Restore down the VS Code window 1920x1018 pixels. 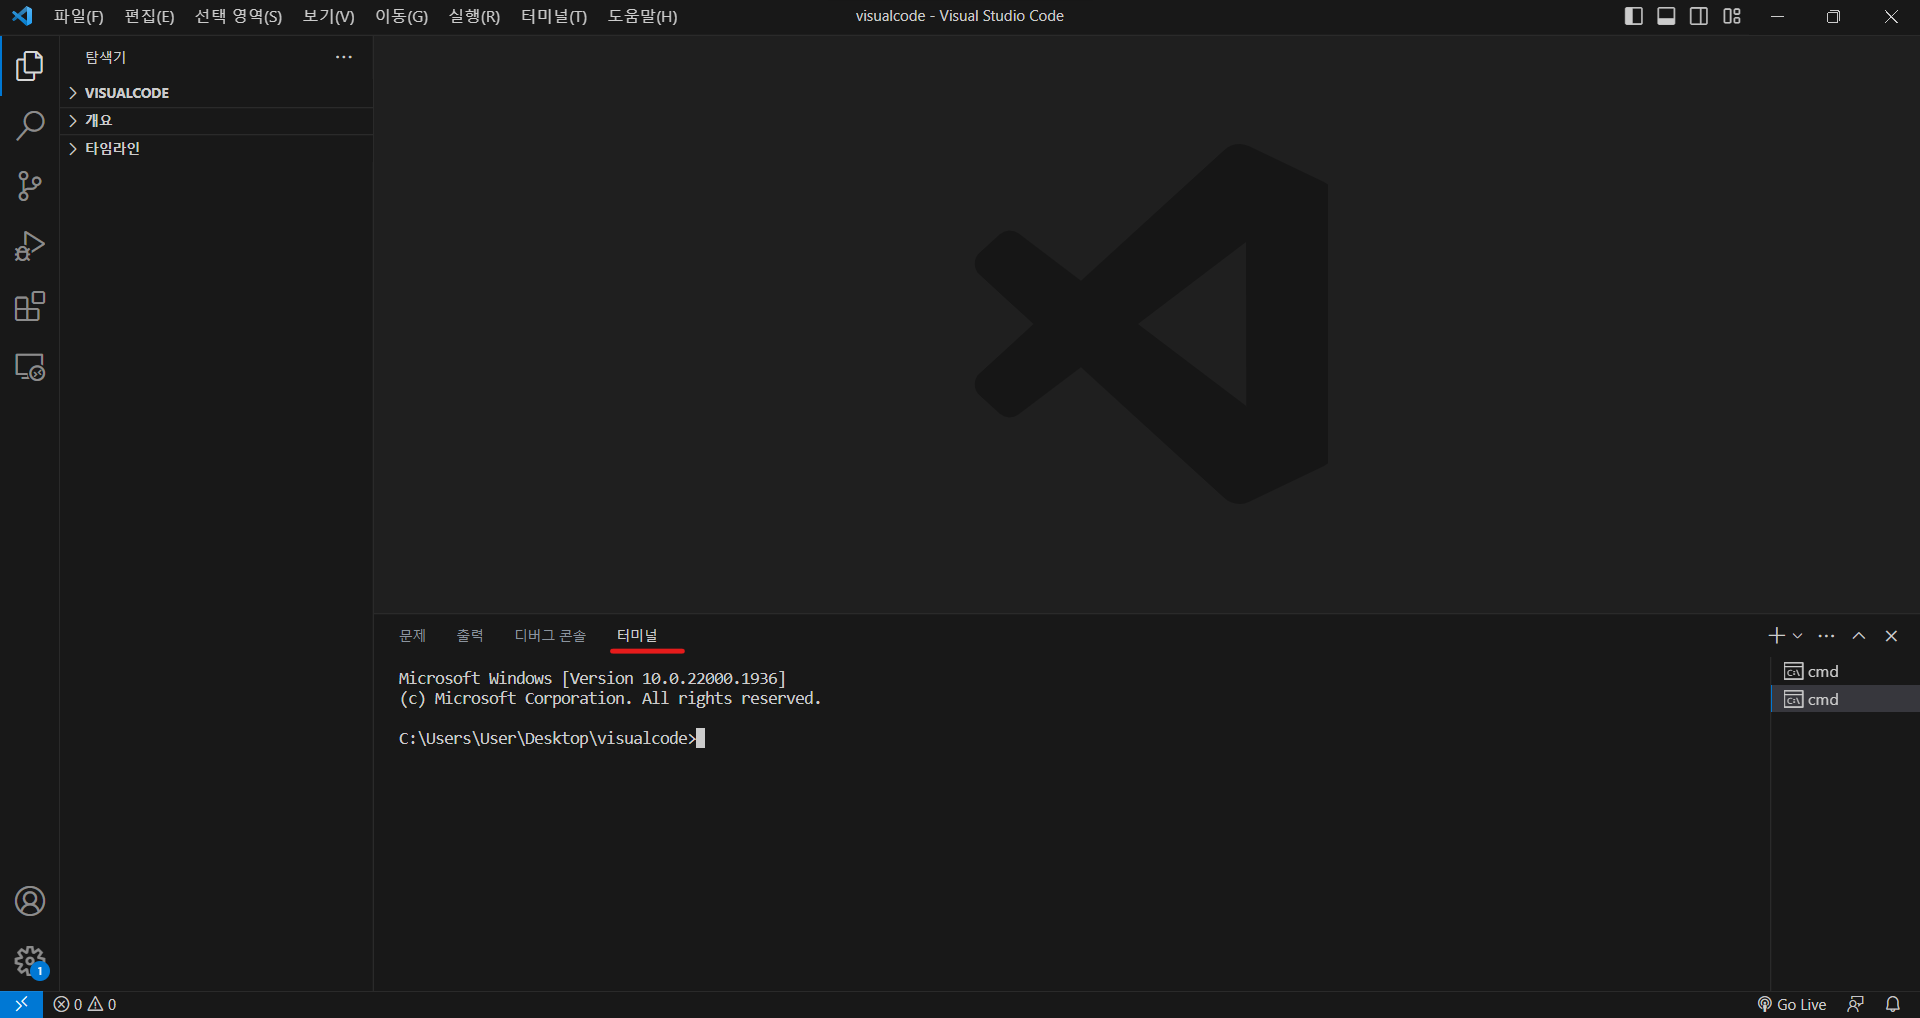(x=1833, y=16)
